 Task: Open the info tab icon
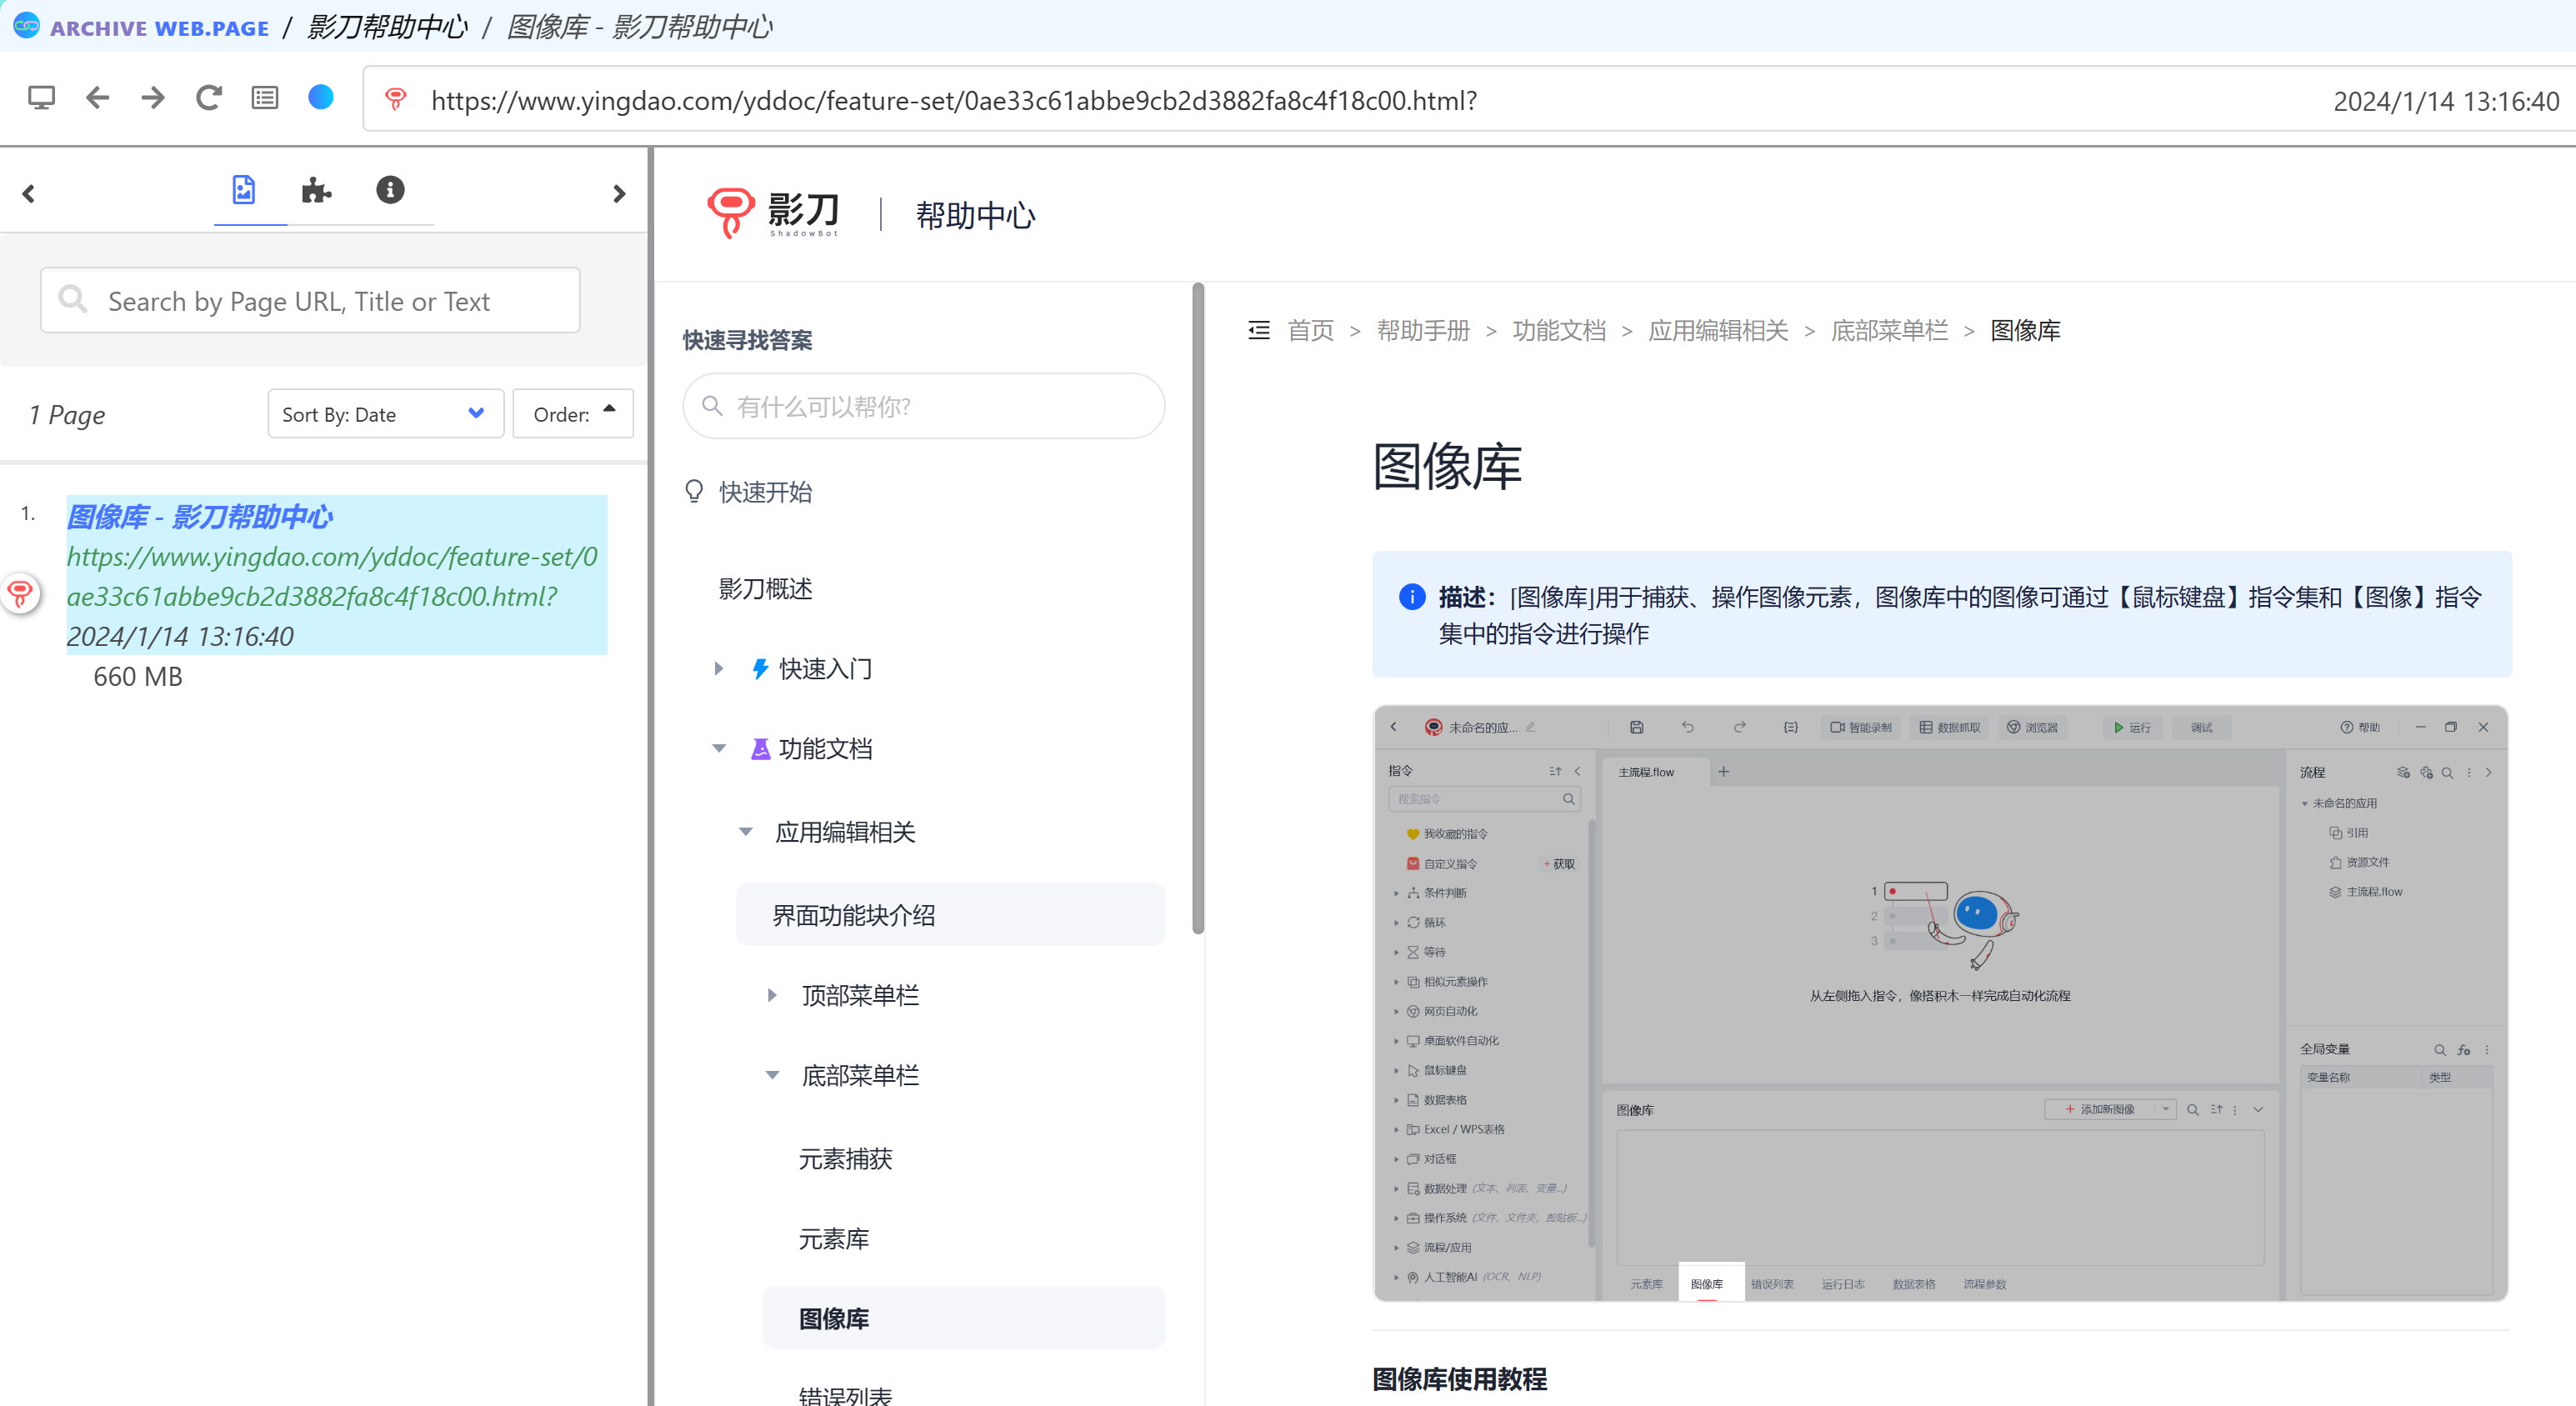point(390,190)
